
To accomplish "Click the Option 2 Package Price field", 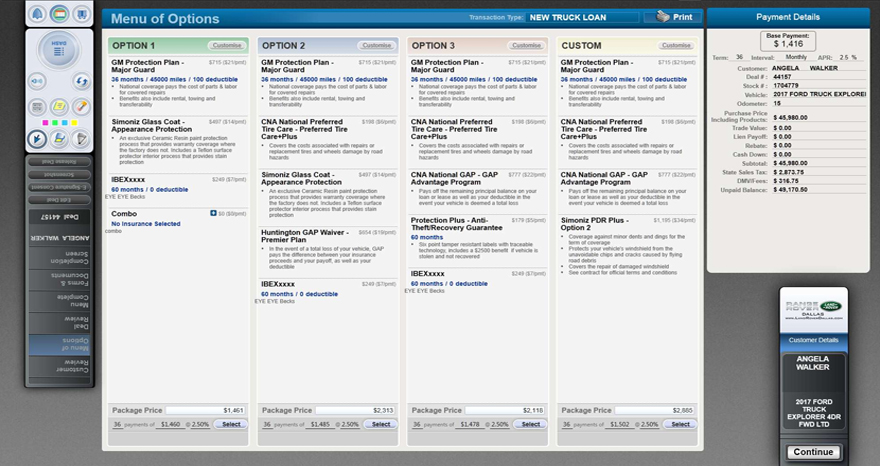I will click(356, 410).
